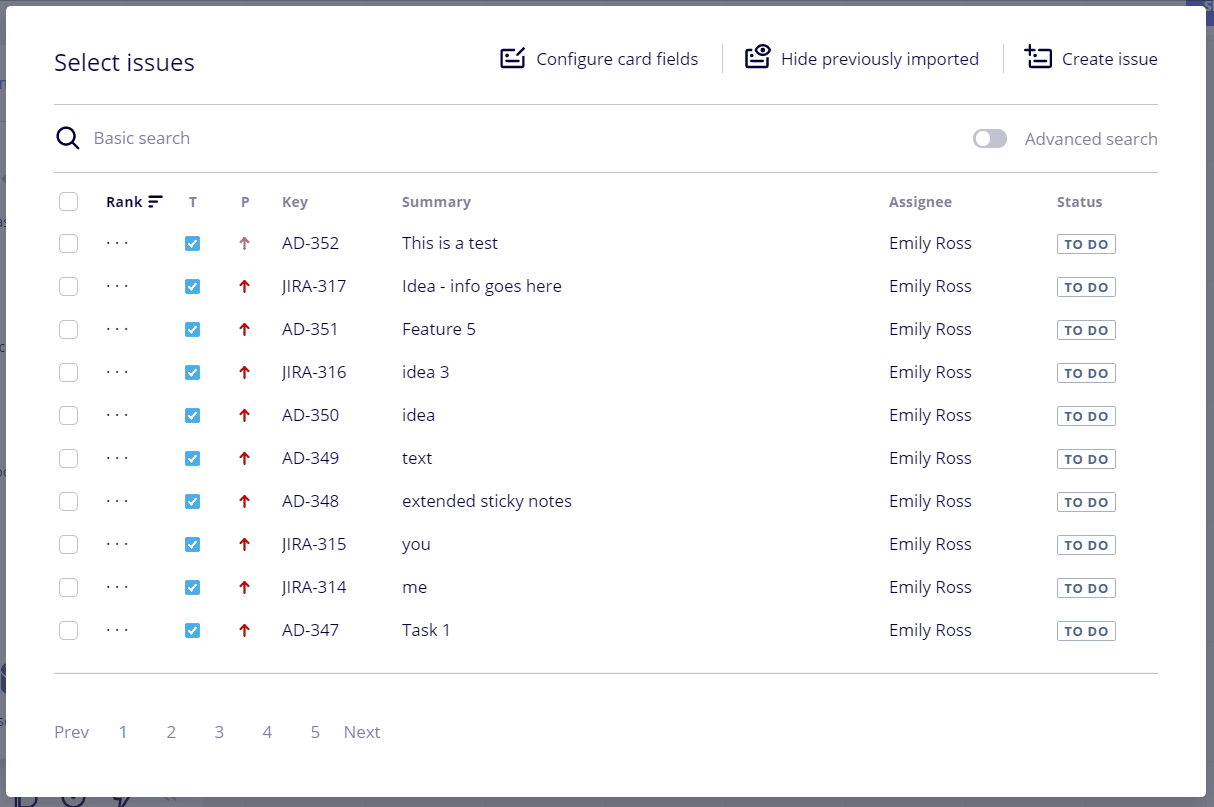This screenshot has height=807, width=1214.
Task: Check the select-all checkbox in header
Action: 68,202
